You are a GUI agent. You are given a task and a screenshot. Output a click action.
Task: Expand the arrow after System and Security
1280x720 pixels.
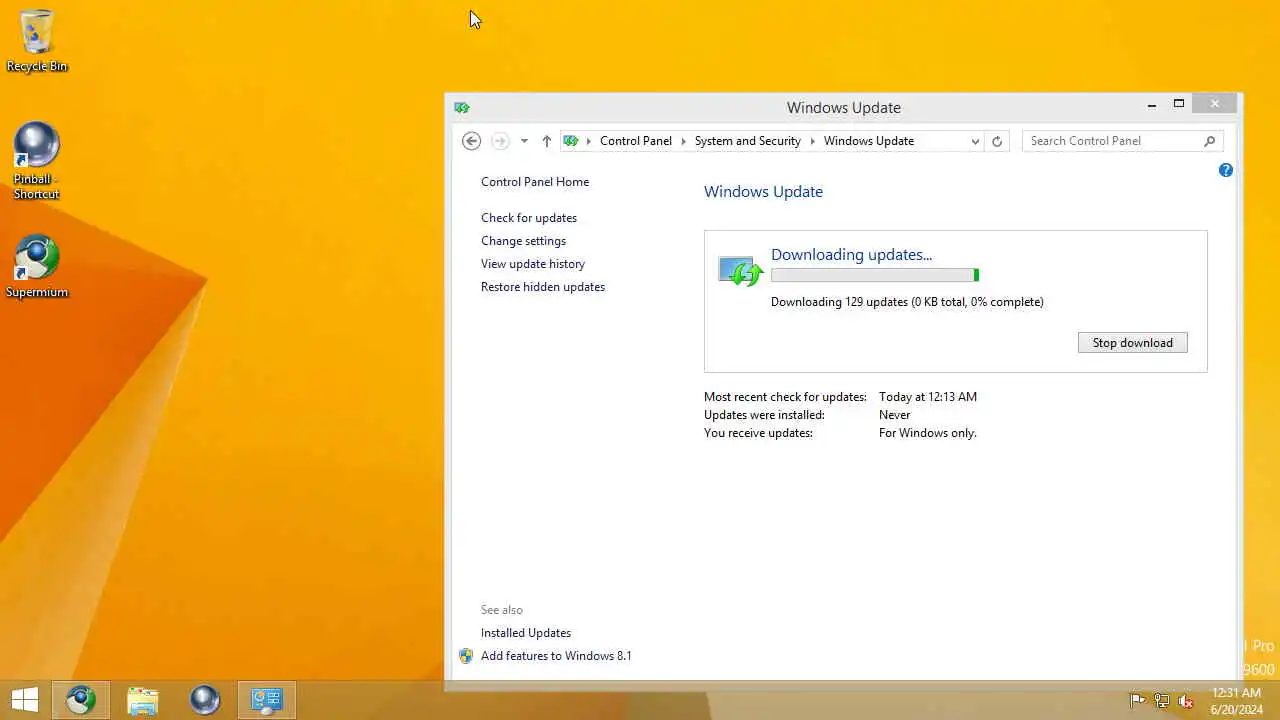click(x=813, y=141)
